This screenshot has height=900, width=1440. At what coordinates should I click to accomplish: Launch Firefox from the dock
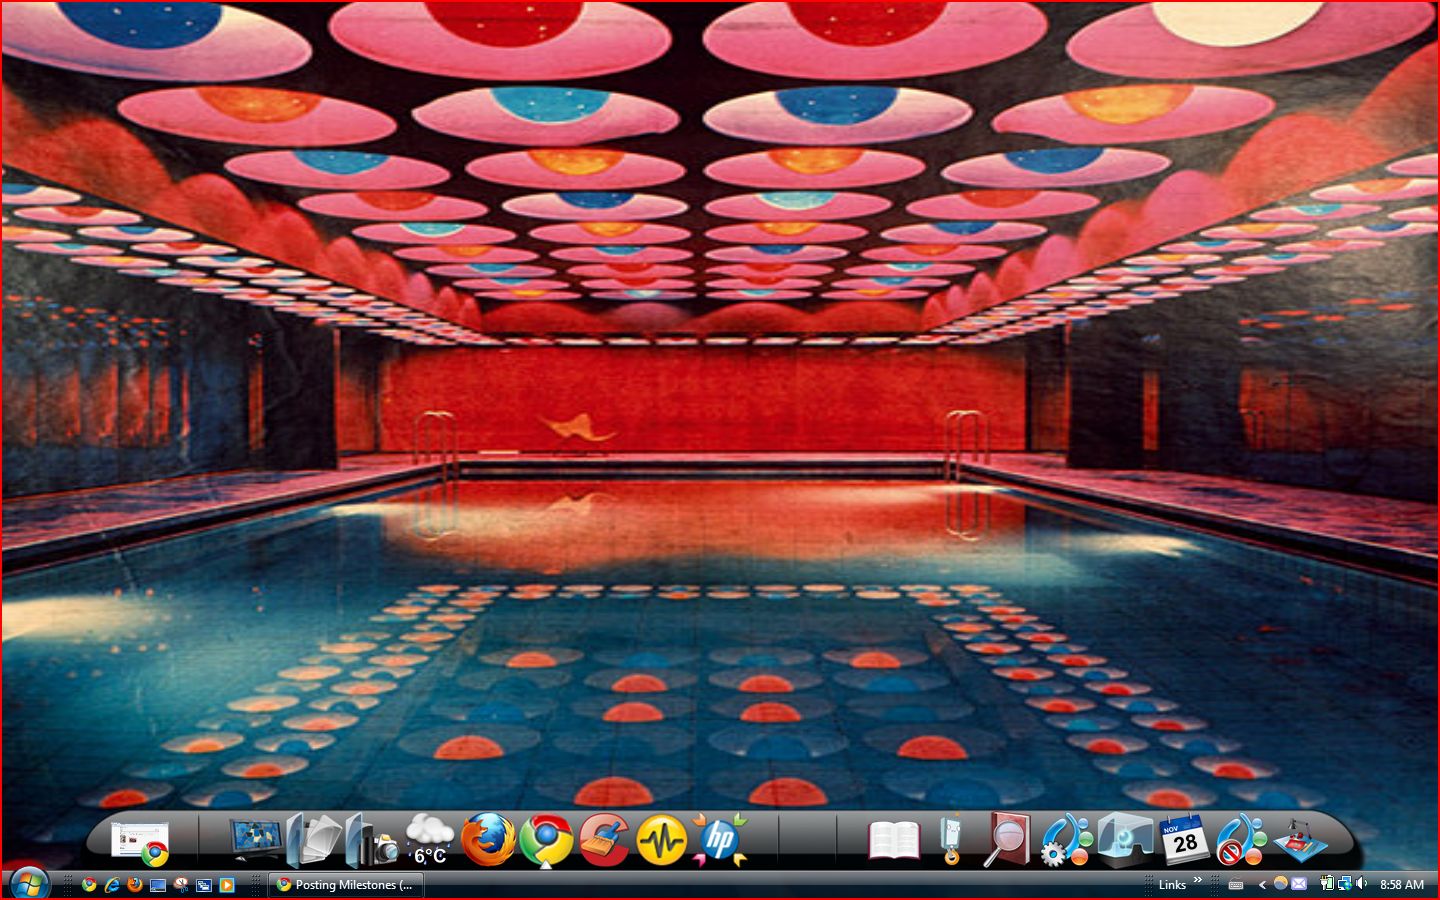pos(488,840)
